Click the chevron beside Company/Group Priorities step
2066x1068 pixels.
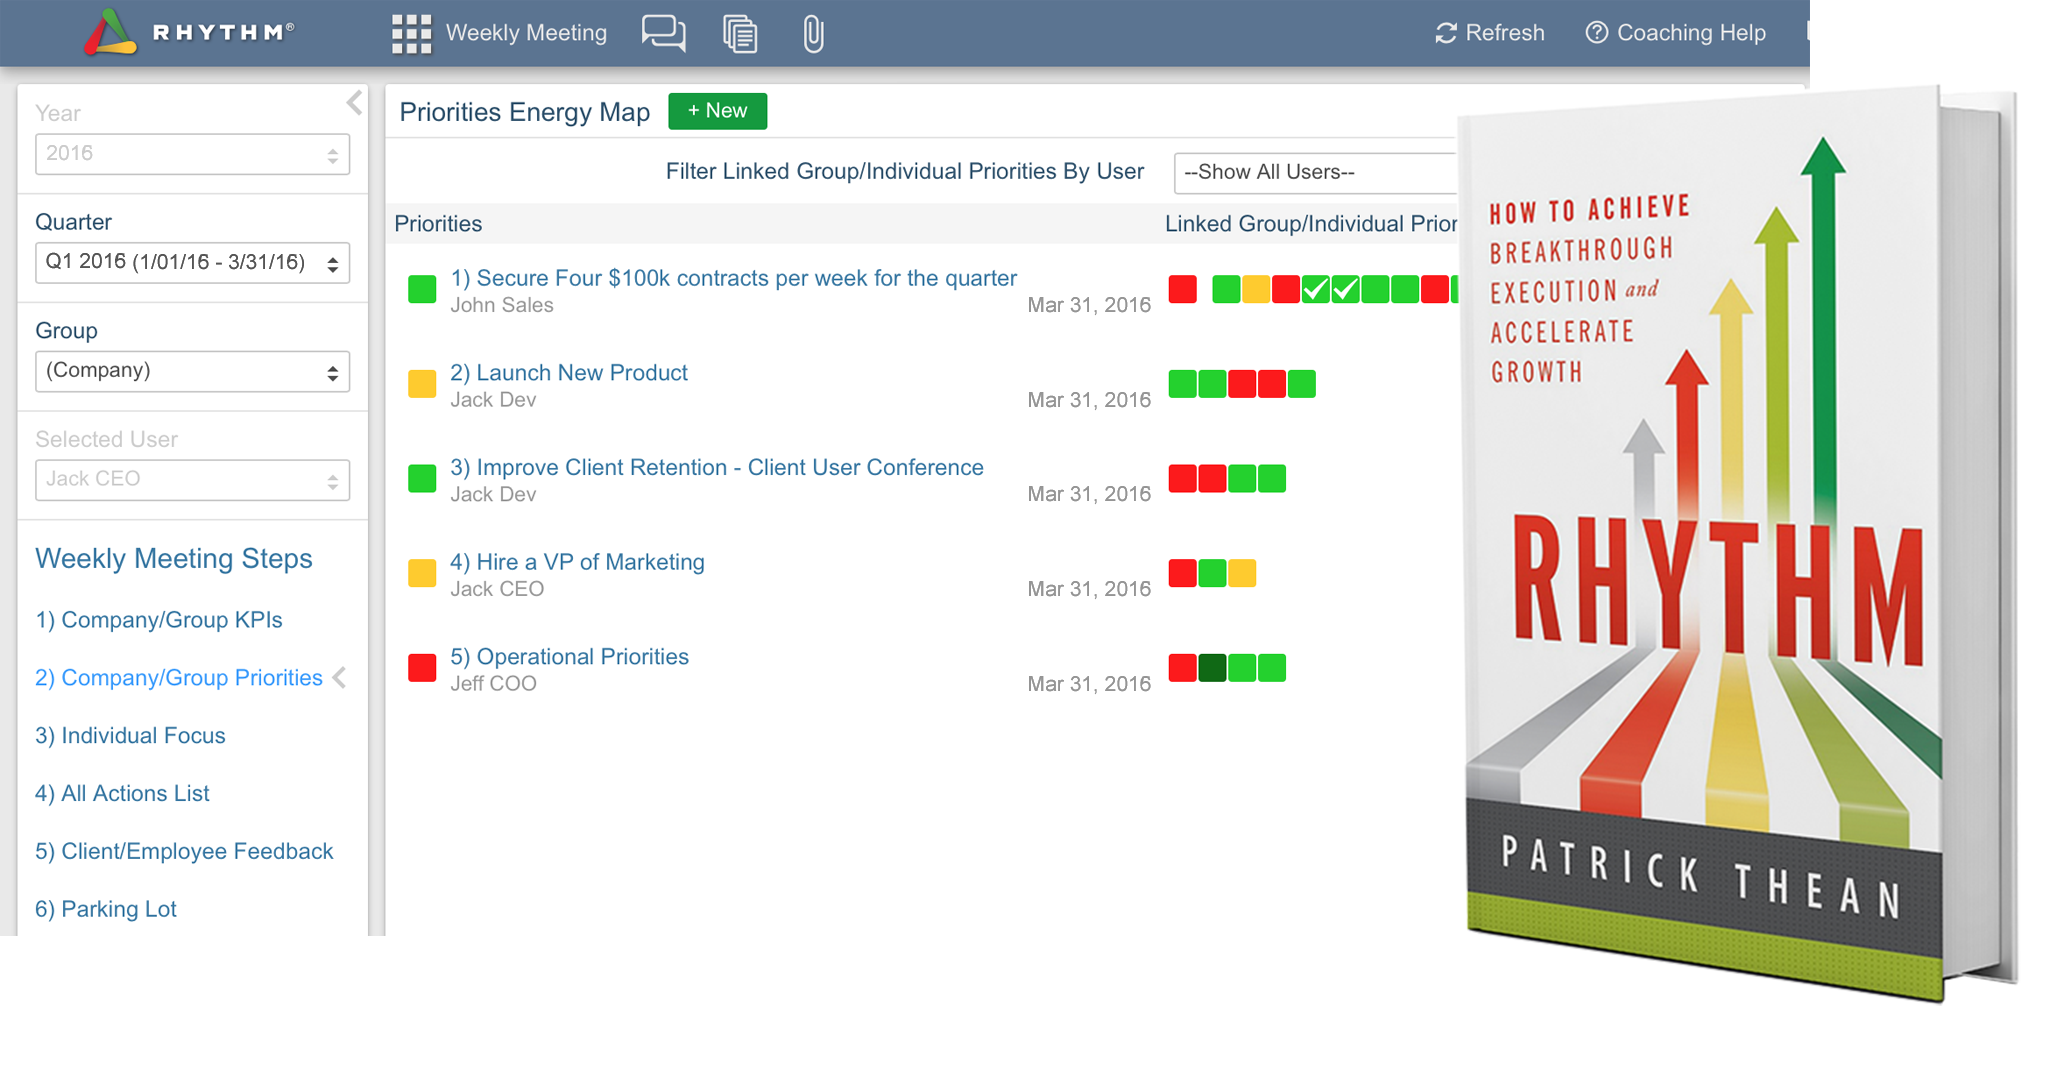click(340, 678)
